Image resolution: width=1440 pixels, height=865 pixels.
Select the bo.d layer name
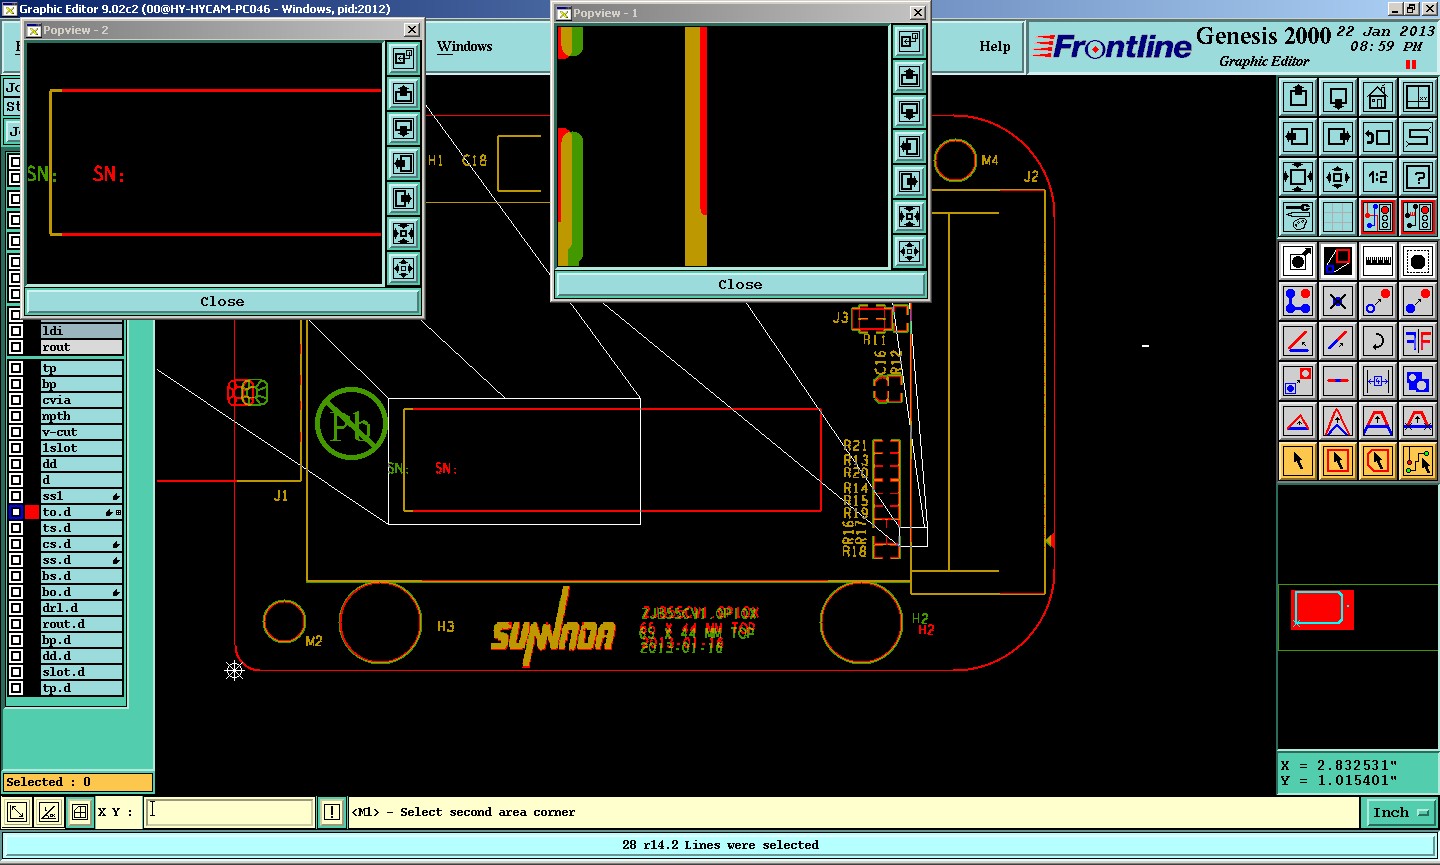(x=81, y=592)
